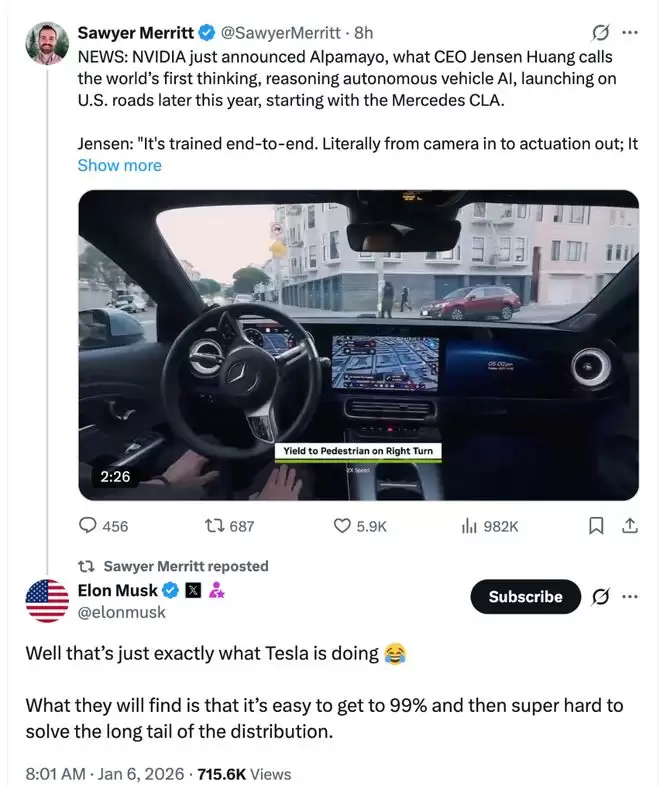Click Grok icon beside Subscribe button

tap(601, 597)
